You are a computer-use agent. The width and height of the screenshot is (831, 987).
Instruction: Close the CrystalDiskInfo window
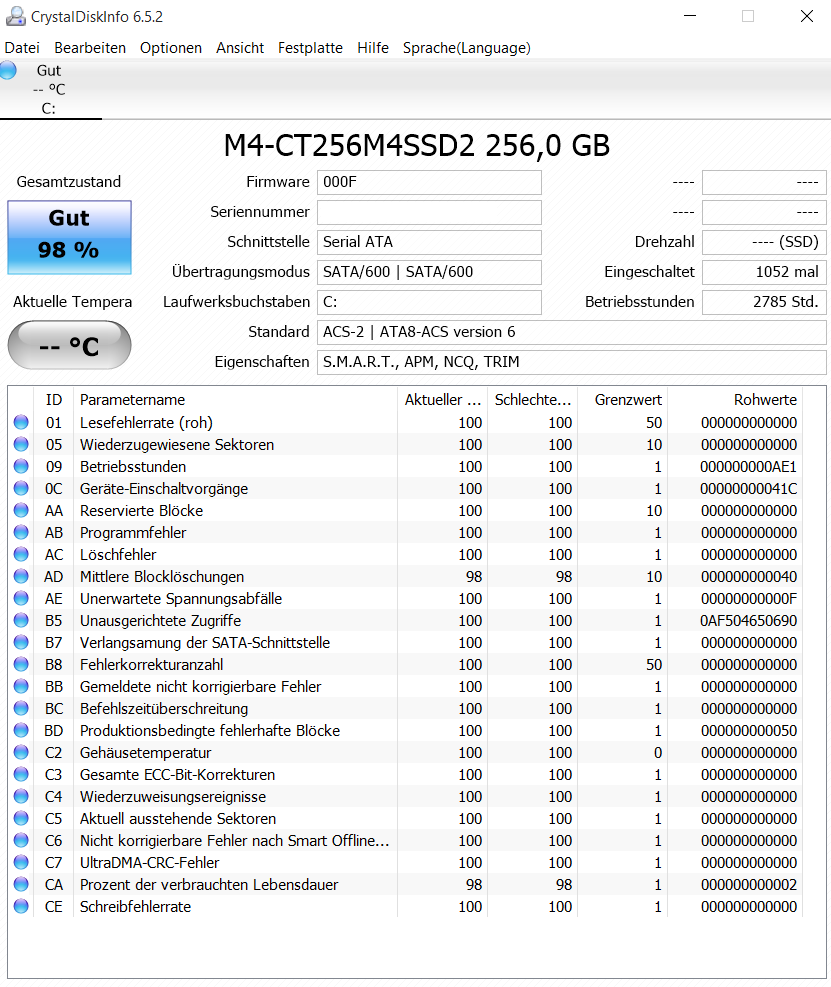point(806,16)
